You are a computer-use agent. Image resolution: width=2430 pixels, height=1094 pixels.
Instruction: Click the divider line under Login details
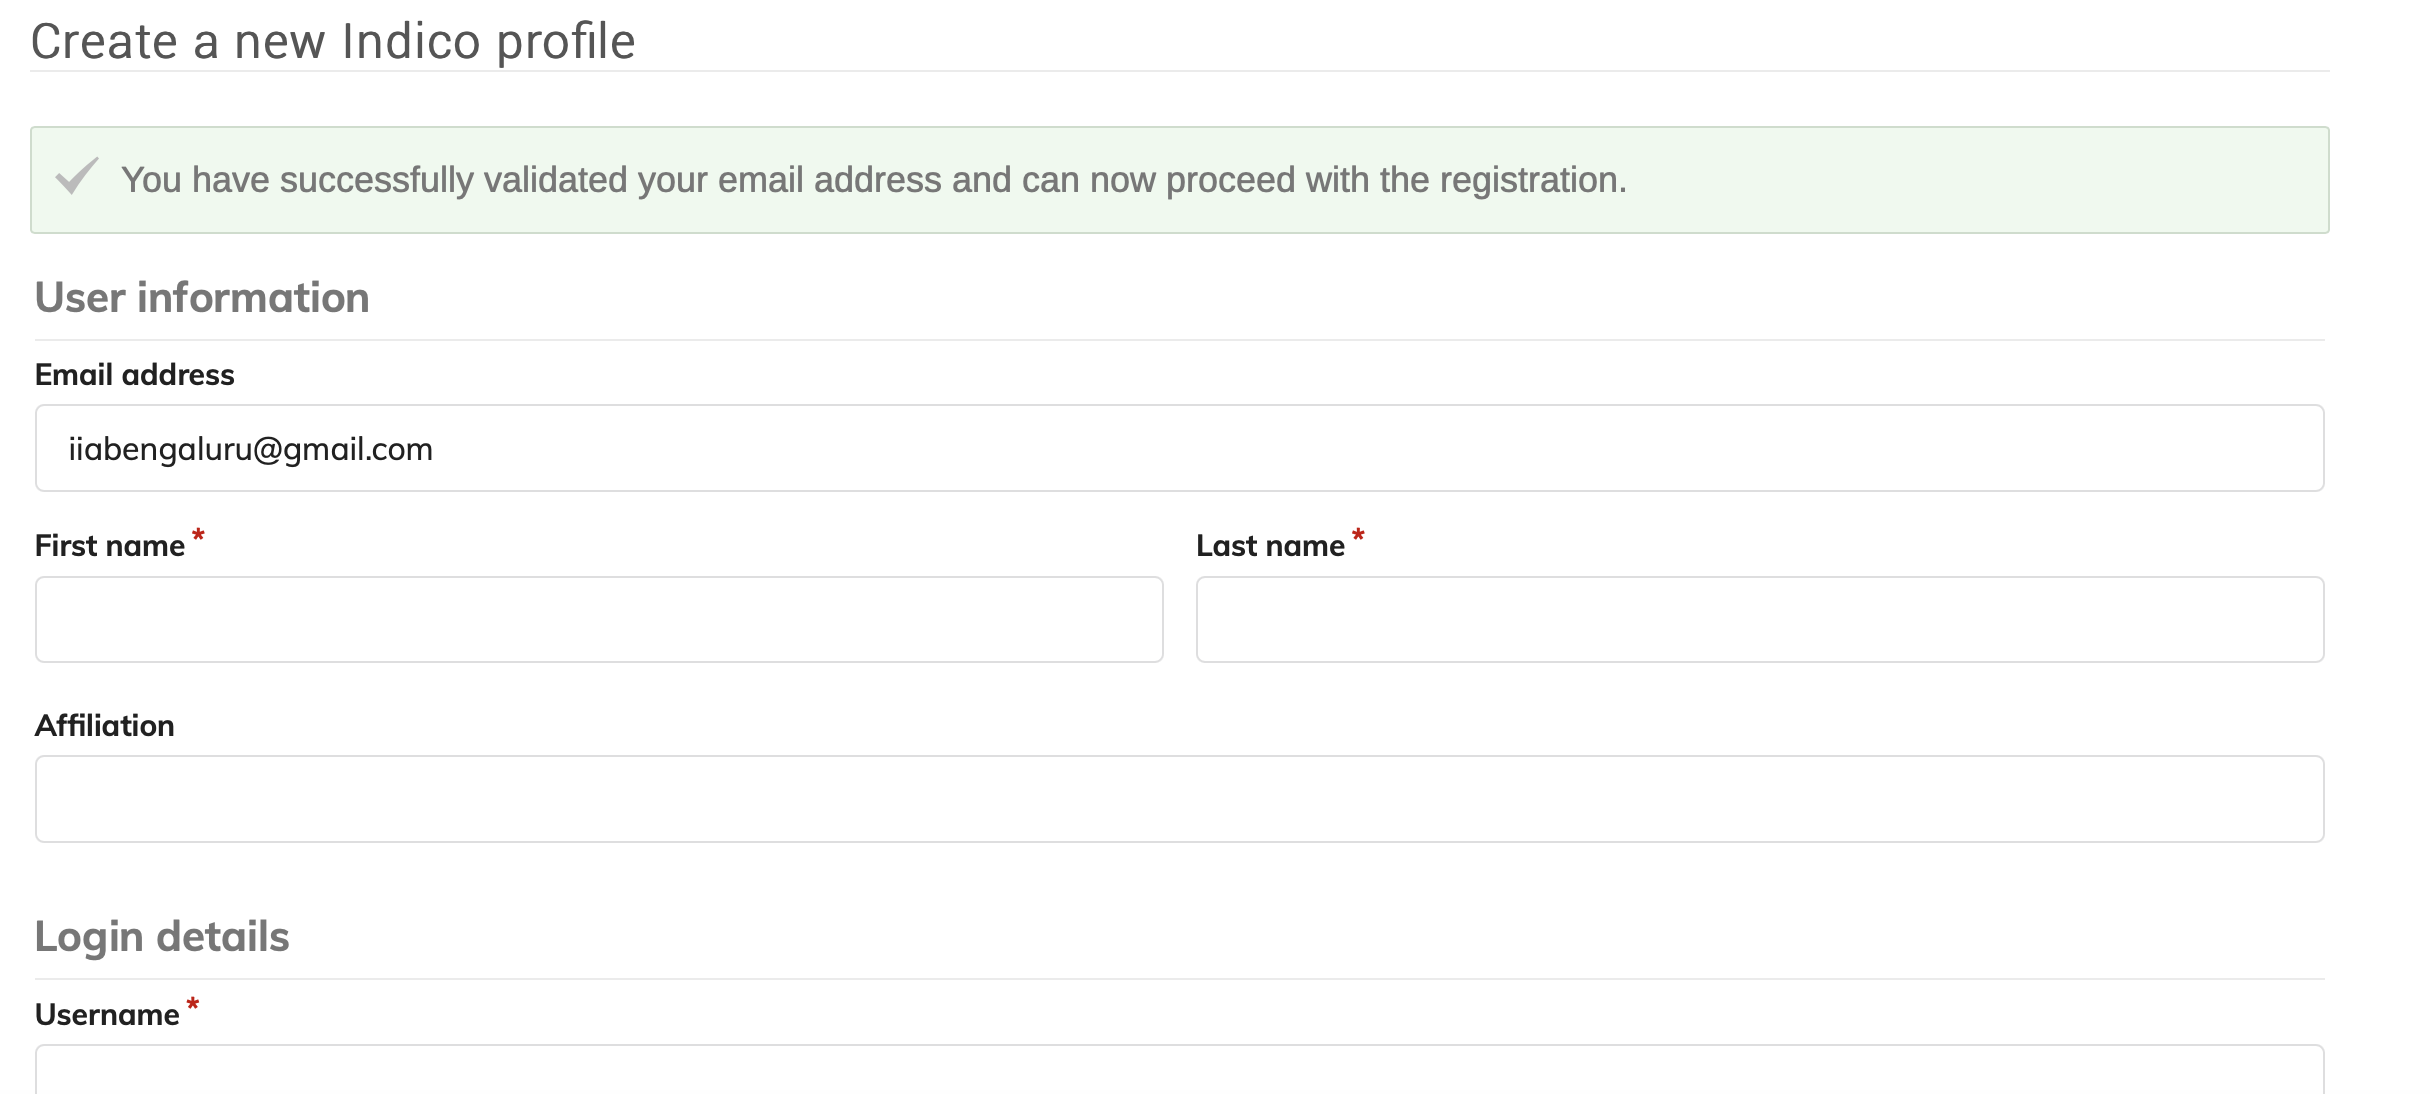pyautogui.click(x=1179, y=978)
